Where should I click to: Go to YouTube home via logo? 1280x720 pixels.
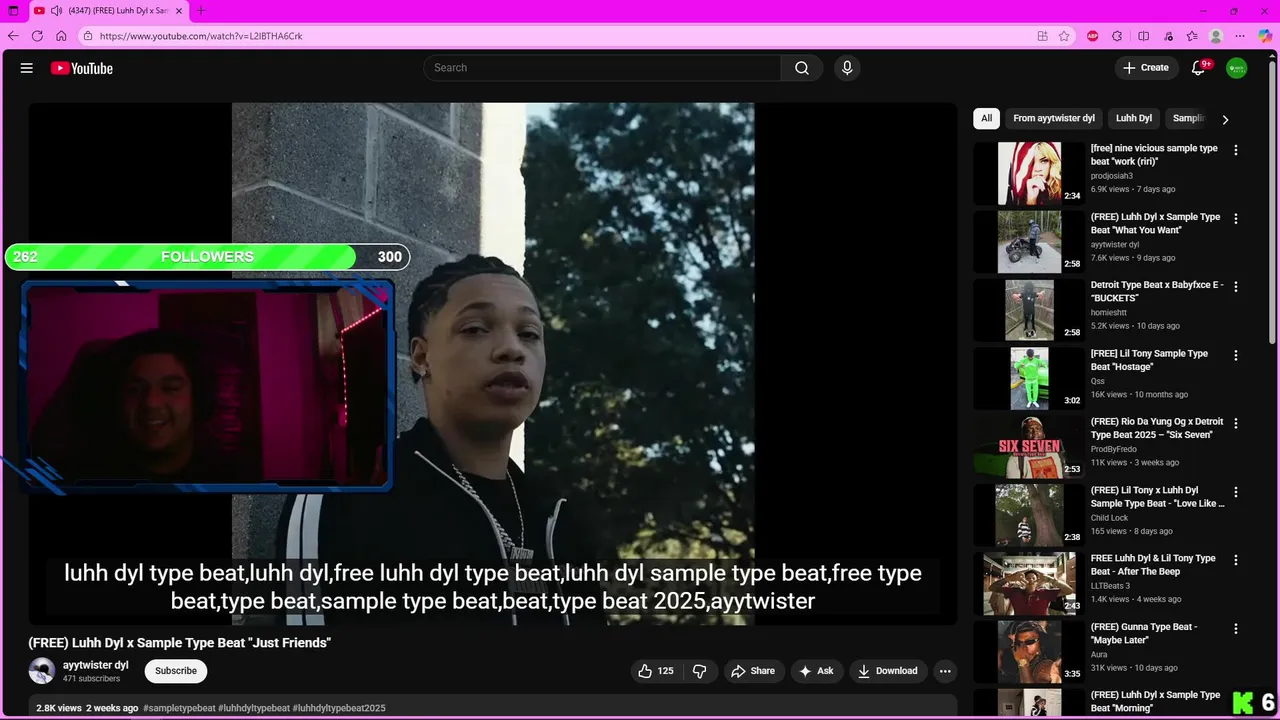point(82,68)
